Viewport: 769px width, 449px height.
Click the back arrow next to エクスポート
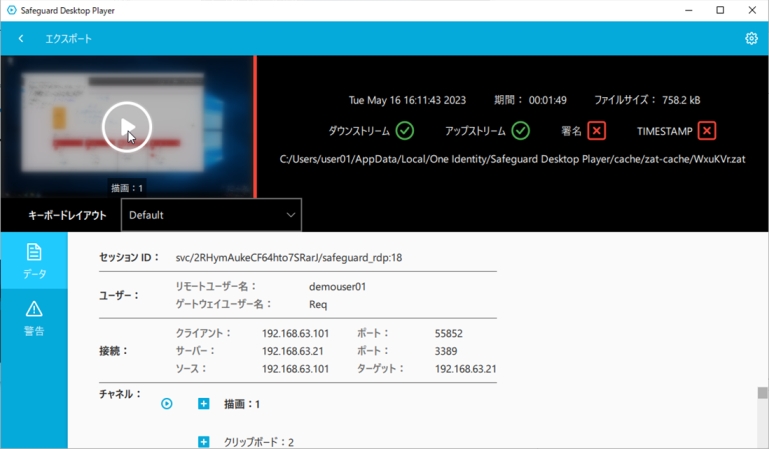pyautogui.click(x=21, y=38)
